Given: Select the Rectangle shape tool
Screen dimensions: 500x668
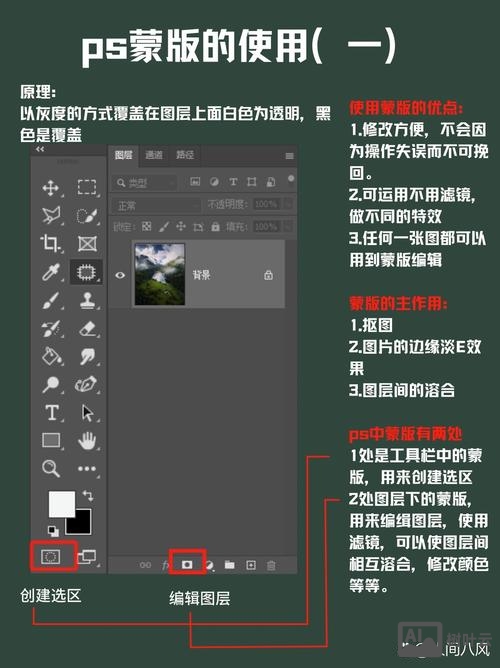Looking at the screenshot, I should pos(51,440).
